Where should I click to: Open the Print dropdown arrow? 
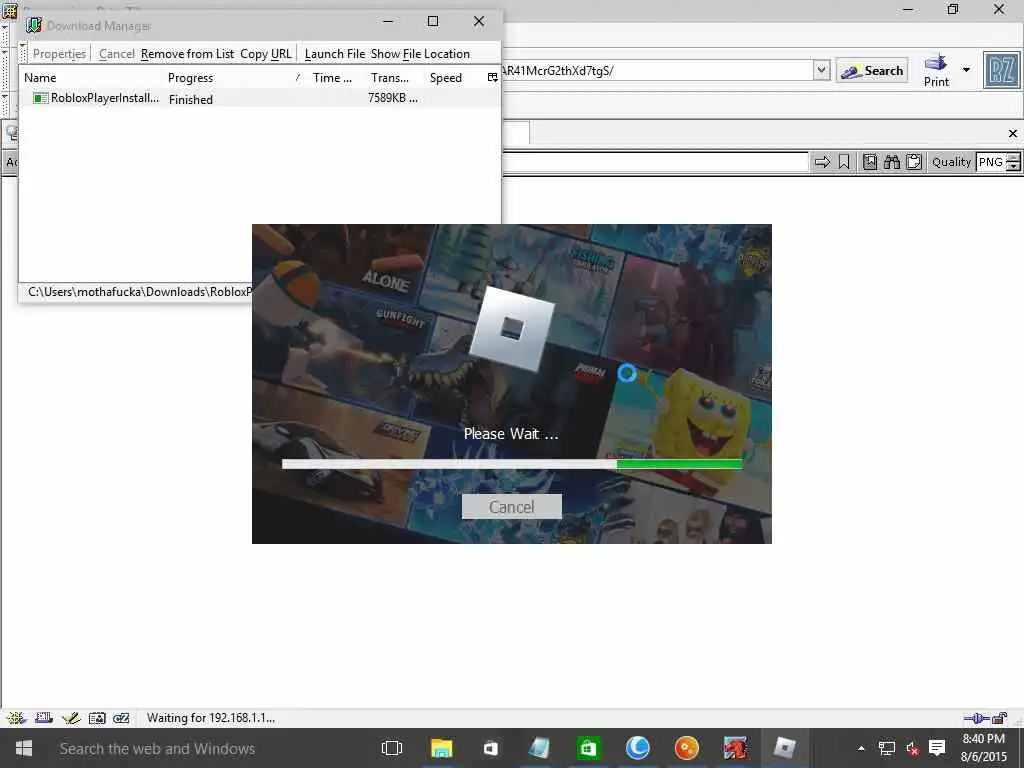point(966,70)
